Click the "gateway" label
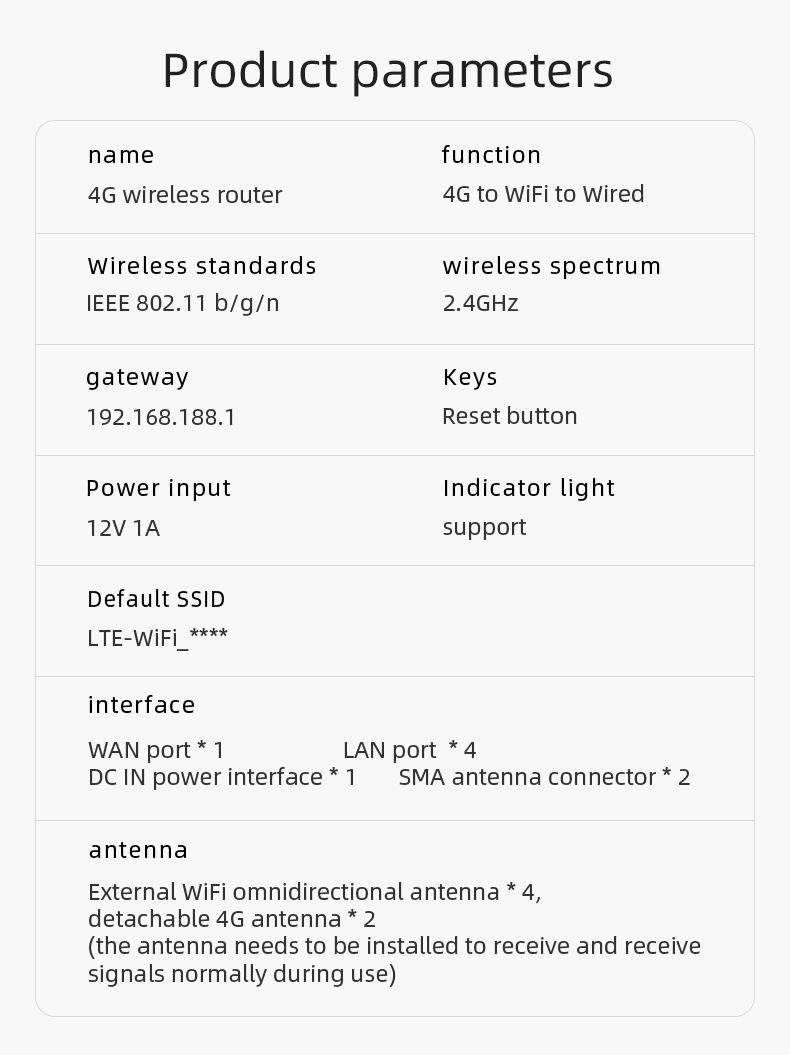The height and width of the screenshot is (1055, 790). tap(137, 377)
